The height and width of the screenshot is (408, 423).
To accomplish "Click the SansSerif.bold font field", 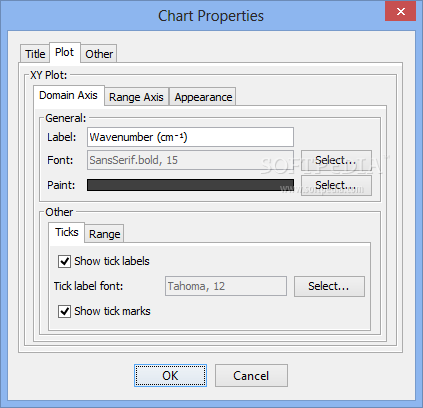I will 190,160.
